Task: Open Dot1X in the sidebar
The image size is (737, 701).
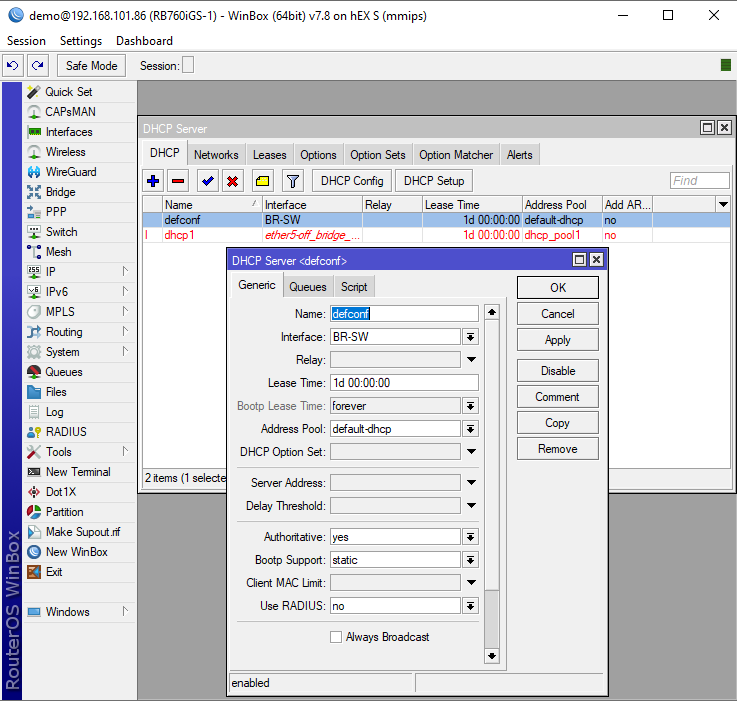Action: pos(79,492)
